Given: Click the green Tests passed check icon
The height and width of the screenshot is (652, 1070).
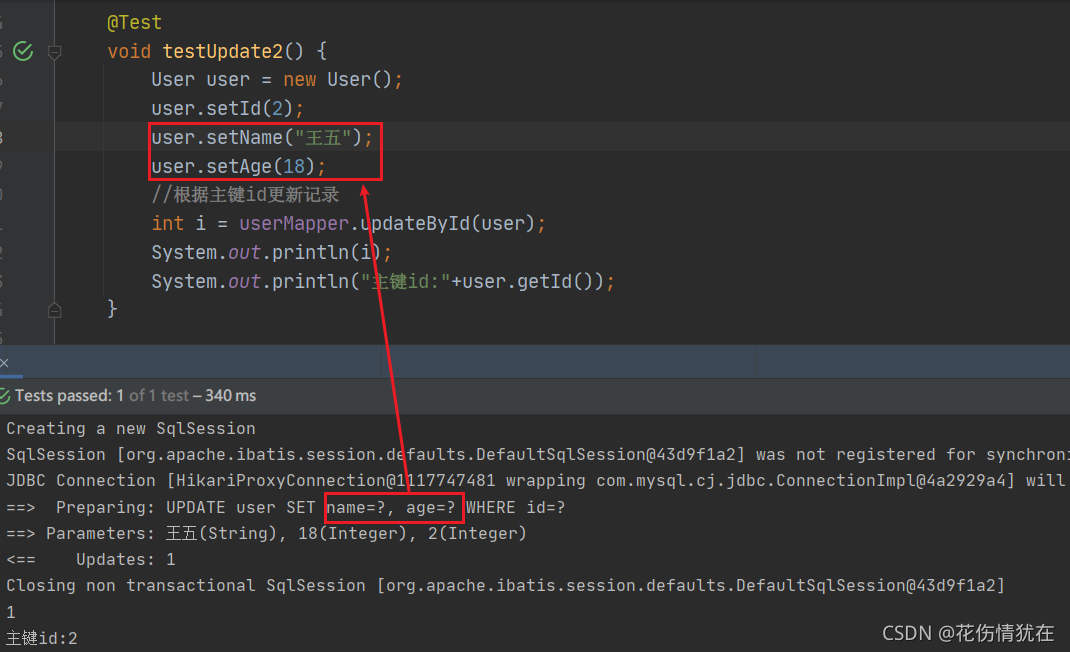Looking at the screenshot, I should [5, 396].
